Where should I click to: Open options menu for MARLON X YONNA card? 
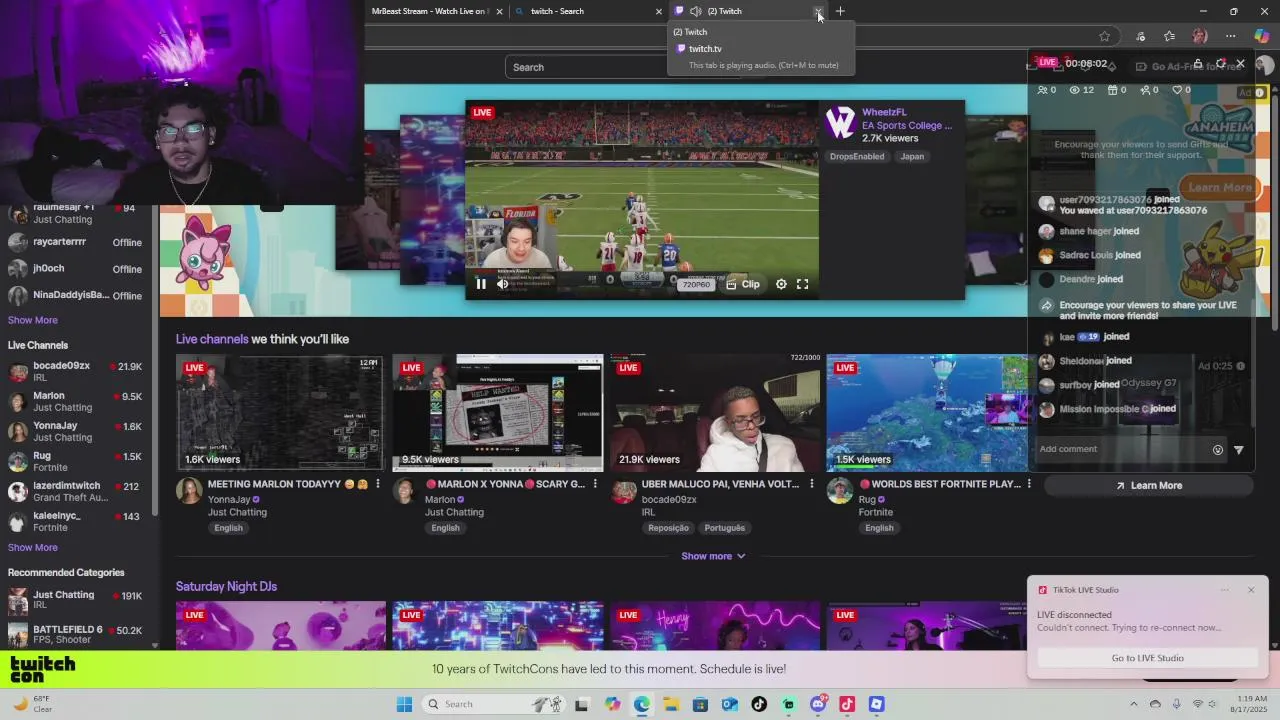(595, 484)
